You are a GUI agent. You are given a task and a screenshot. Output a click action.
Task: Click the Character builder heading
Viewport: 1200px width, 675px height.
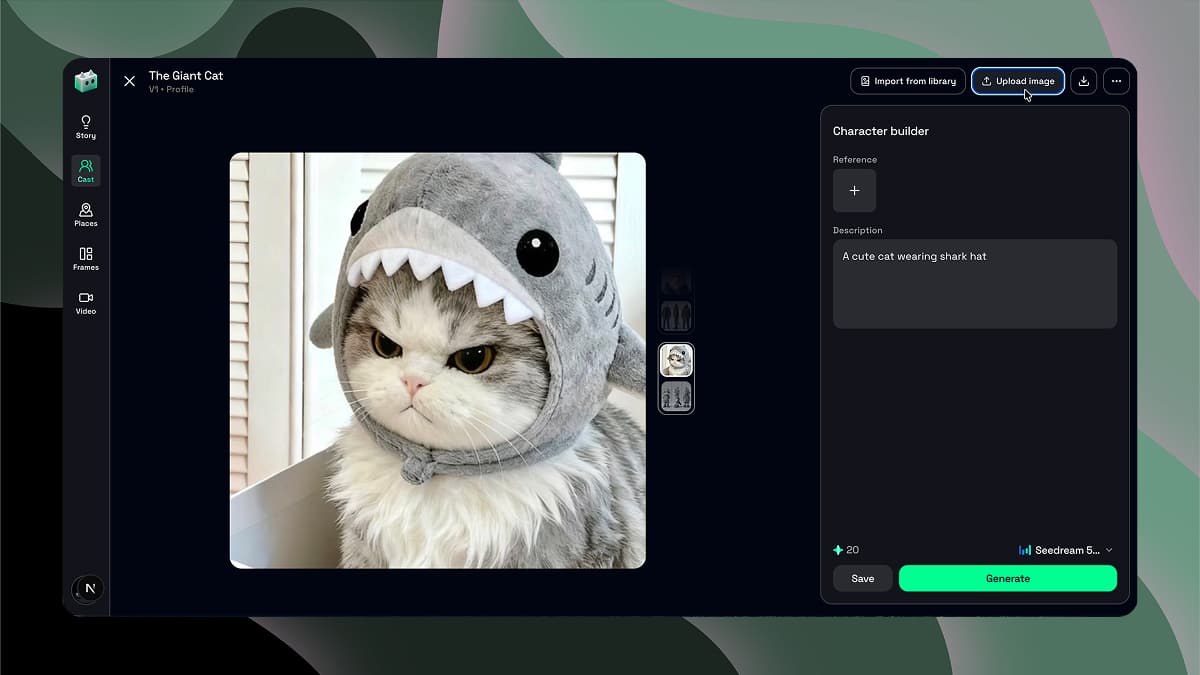881,131
